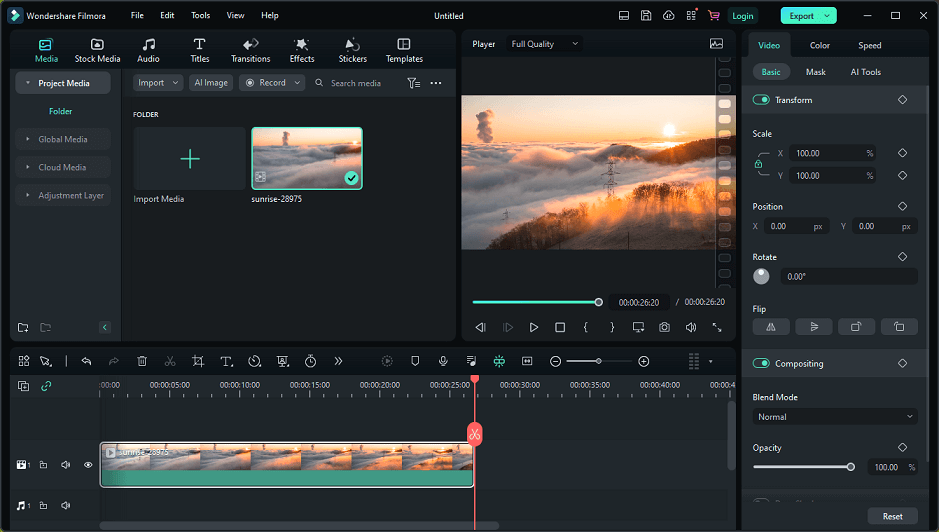The image size is (939, 532).
Task: Open the Import dropdown
Action: click(x=158, y=83)
